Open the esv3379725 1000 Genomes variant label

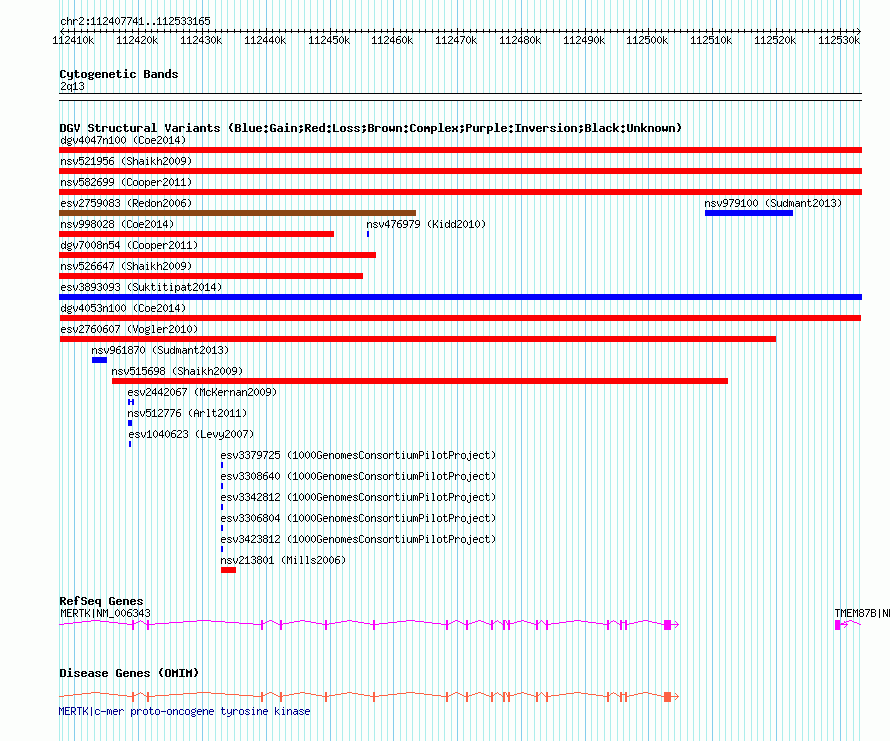358,455
